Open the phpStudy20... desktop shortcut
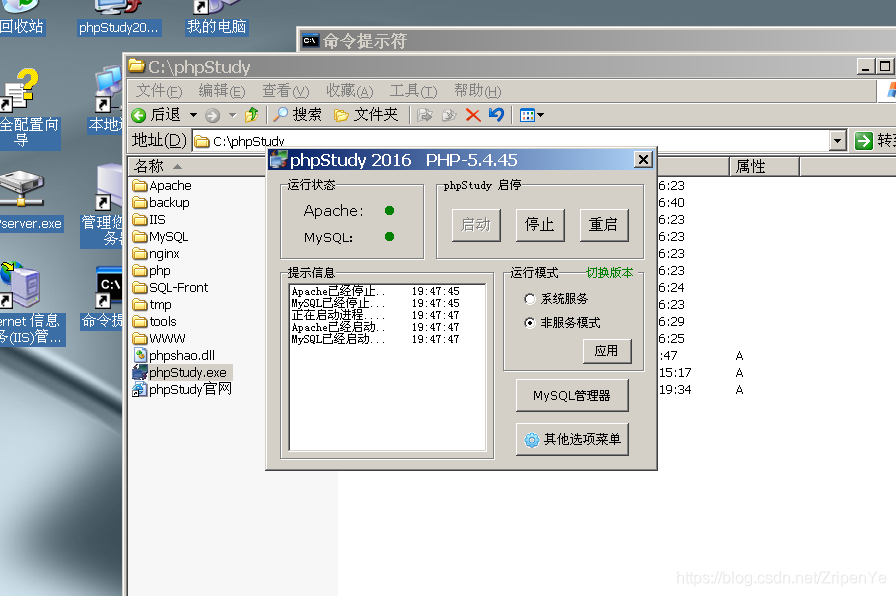896x596 pixels. click(119, 17)
